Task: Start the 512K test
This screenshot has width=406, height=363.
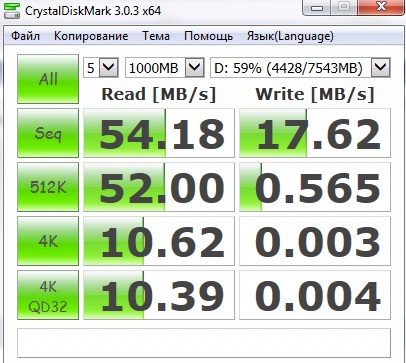Action: [x=48, y=187]
